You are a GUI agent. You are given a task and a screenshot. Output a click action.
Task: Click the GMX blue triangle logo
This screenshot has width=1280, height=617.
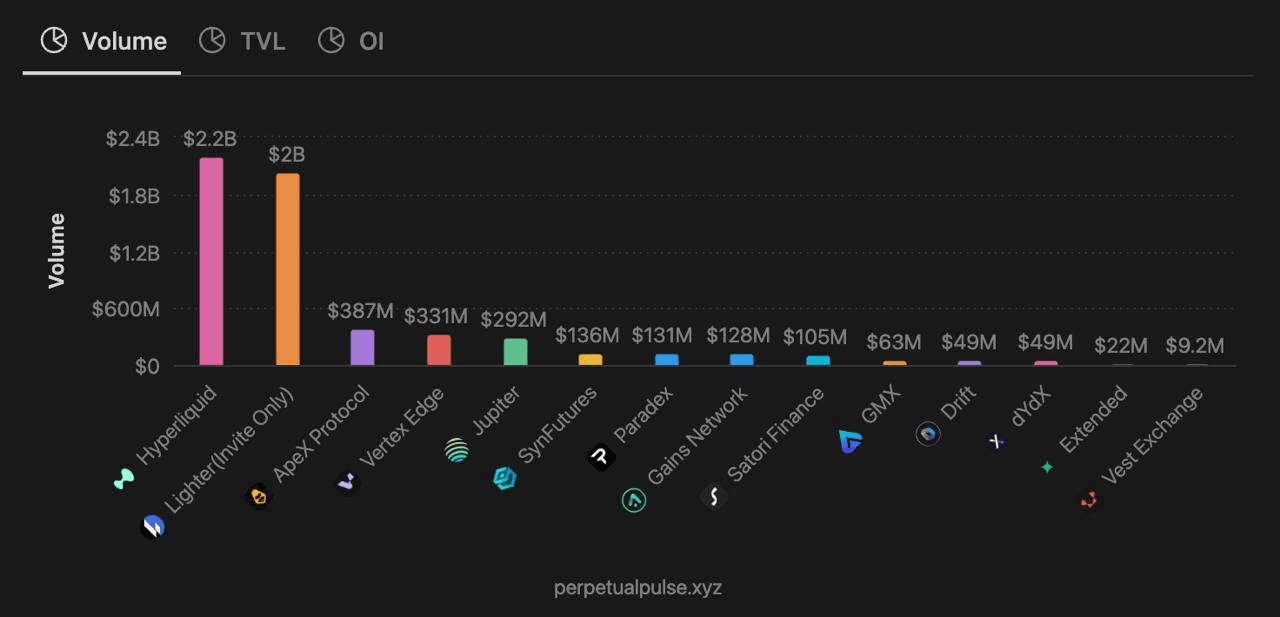coord(850,441)
